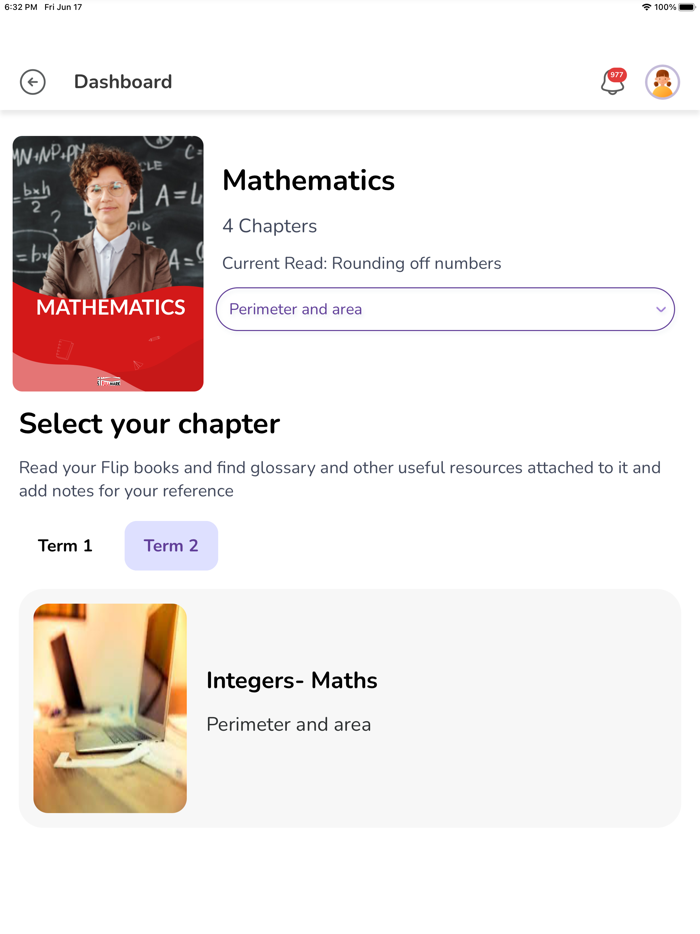The image size is (700, 934).
Task: Click the Dashboard header title
Action: point(123,82)
